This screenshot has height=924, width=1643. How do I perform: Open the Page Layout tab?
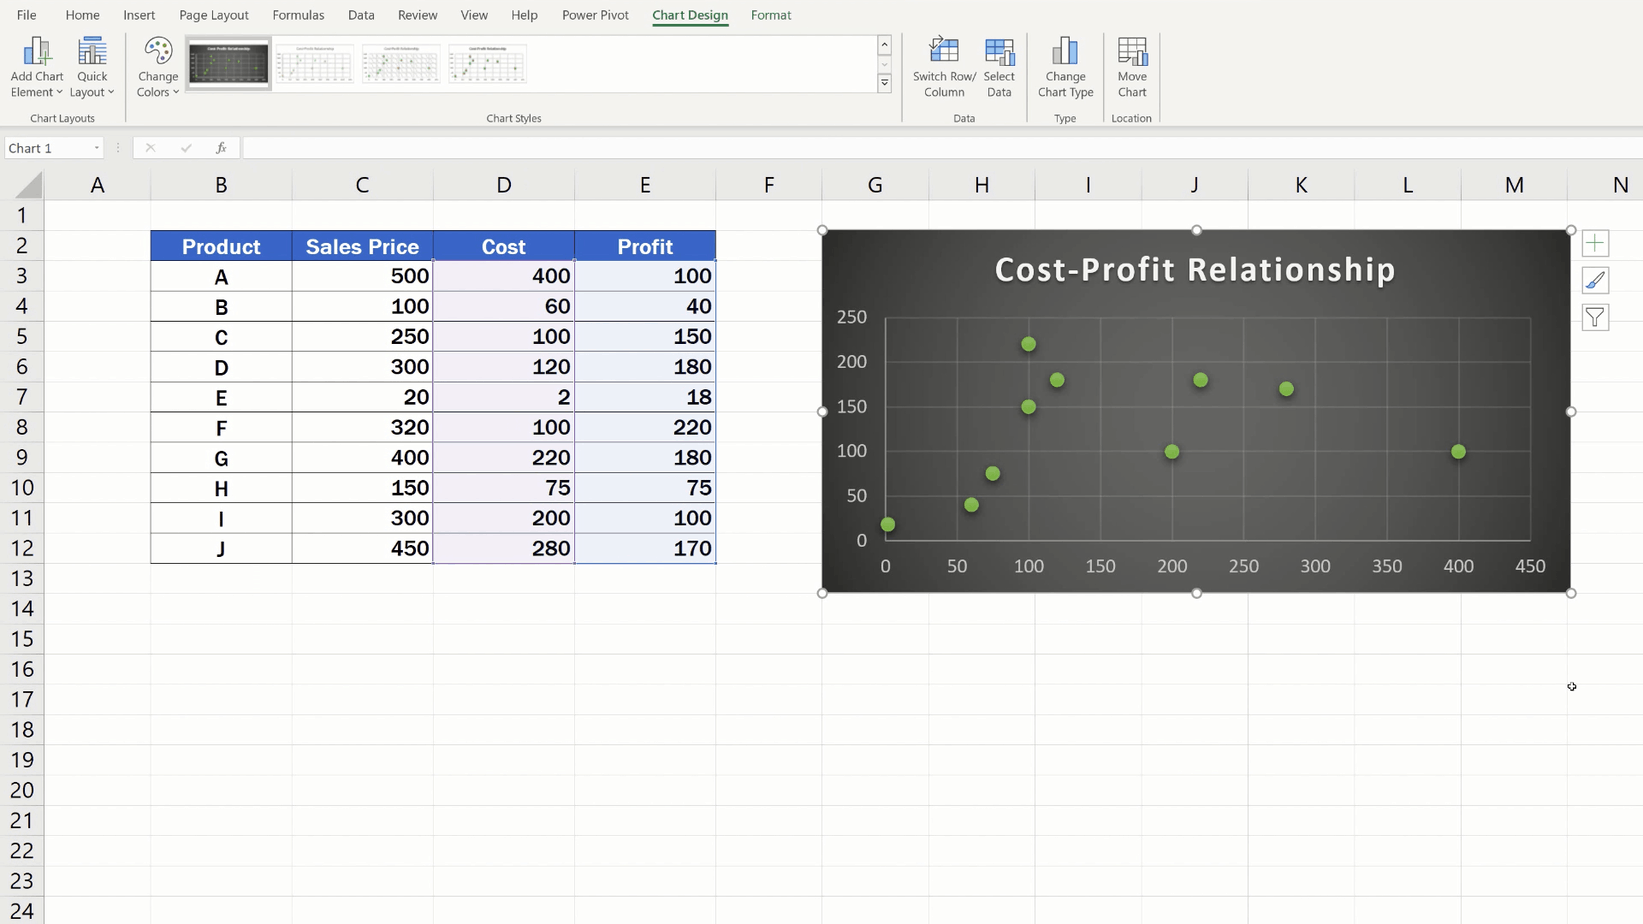point(213,15)
